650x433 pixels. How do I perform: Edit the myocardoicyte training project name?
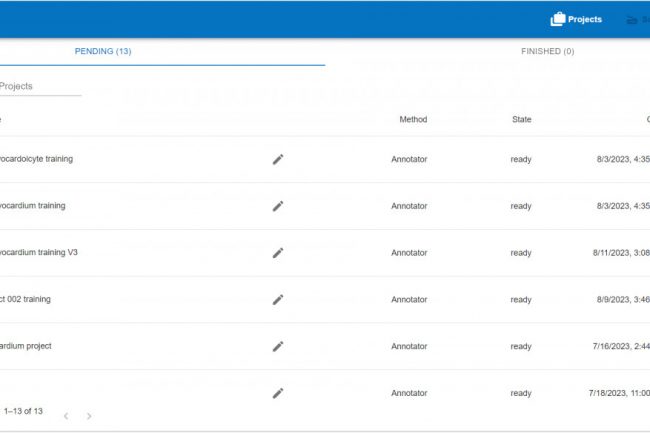(278, 159)
